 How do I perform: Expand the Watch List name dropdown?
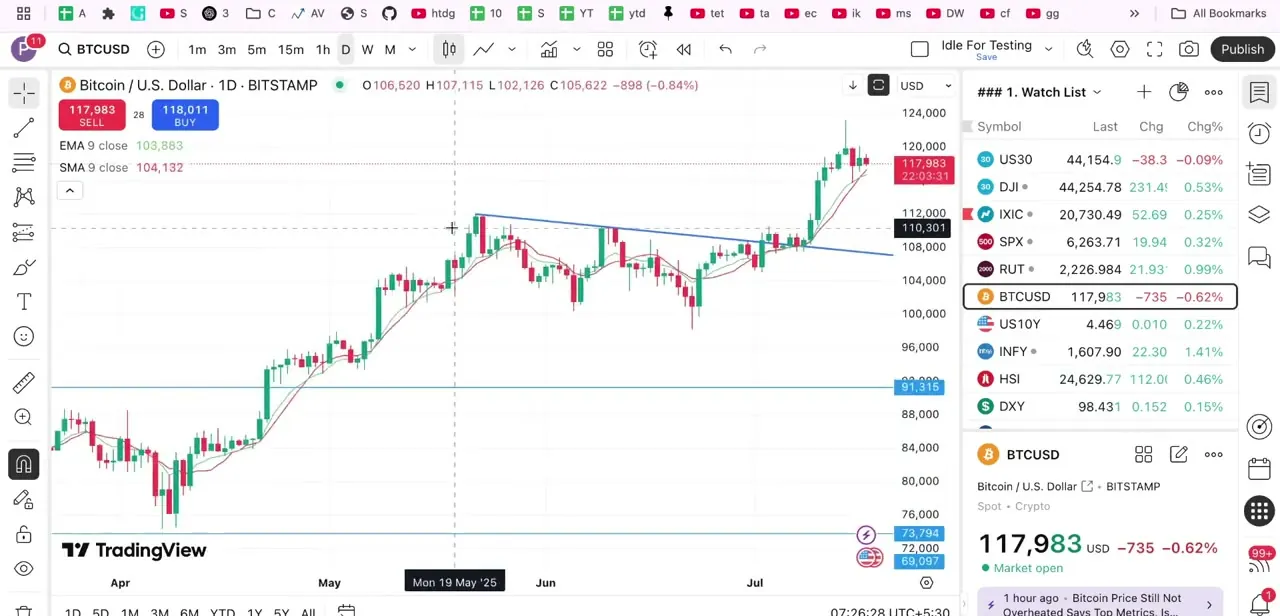pos(1097,92)
